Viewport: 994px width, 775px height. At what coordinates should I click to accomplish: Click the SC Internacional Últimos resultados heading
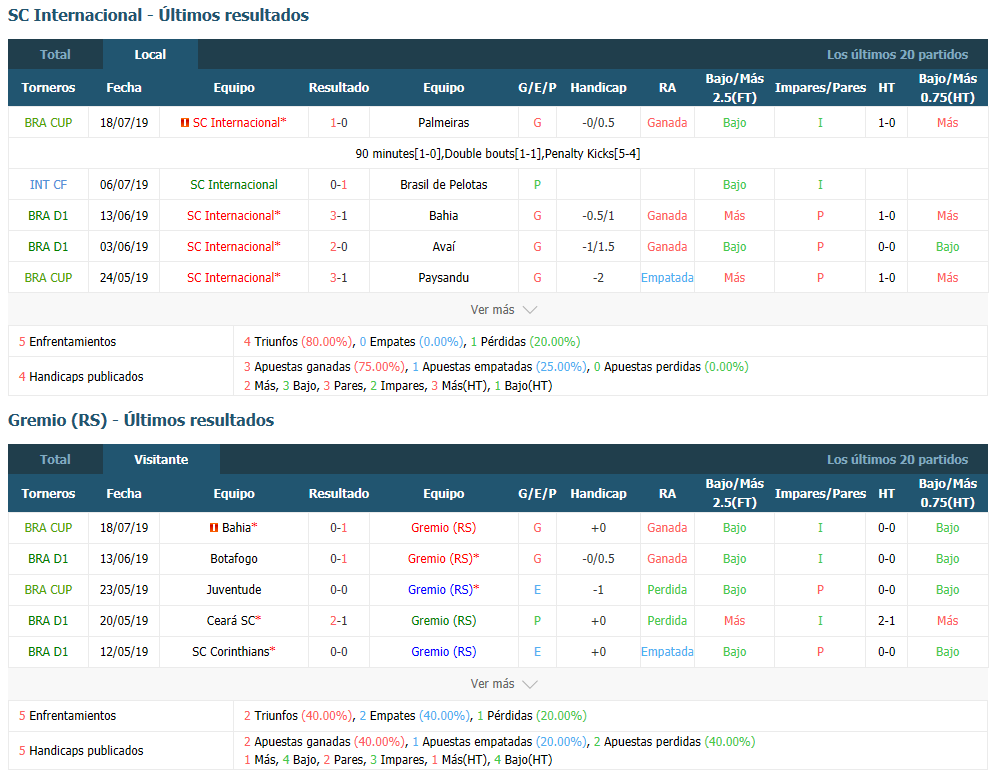[158, 15]
